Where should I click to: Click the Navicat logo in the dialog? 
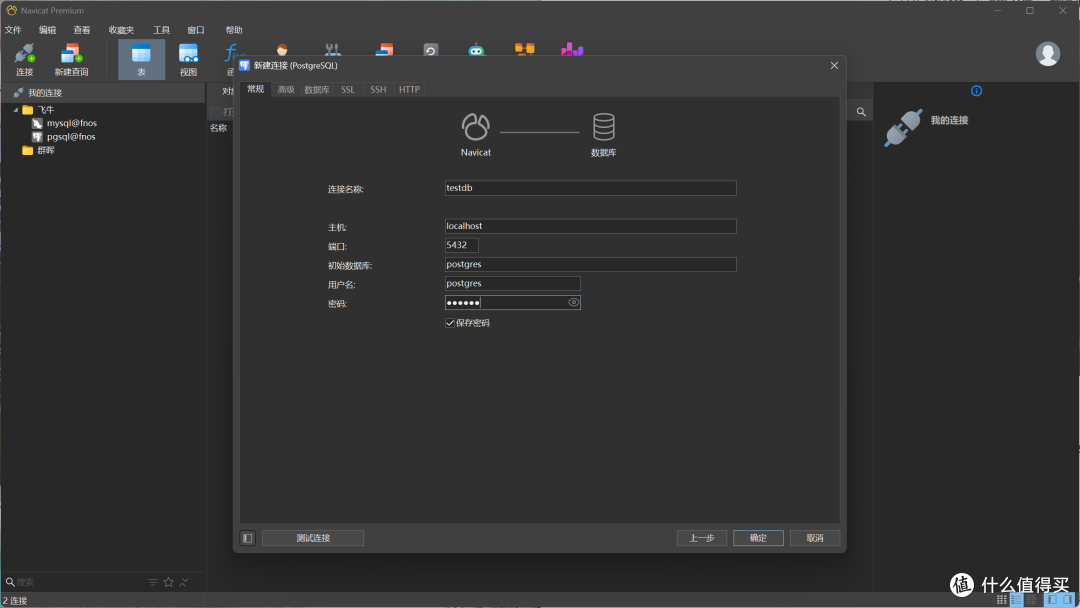pos(475,127)
